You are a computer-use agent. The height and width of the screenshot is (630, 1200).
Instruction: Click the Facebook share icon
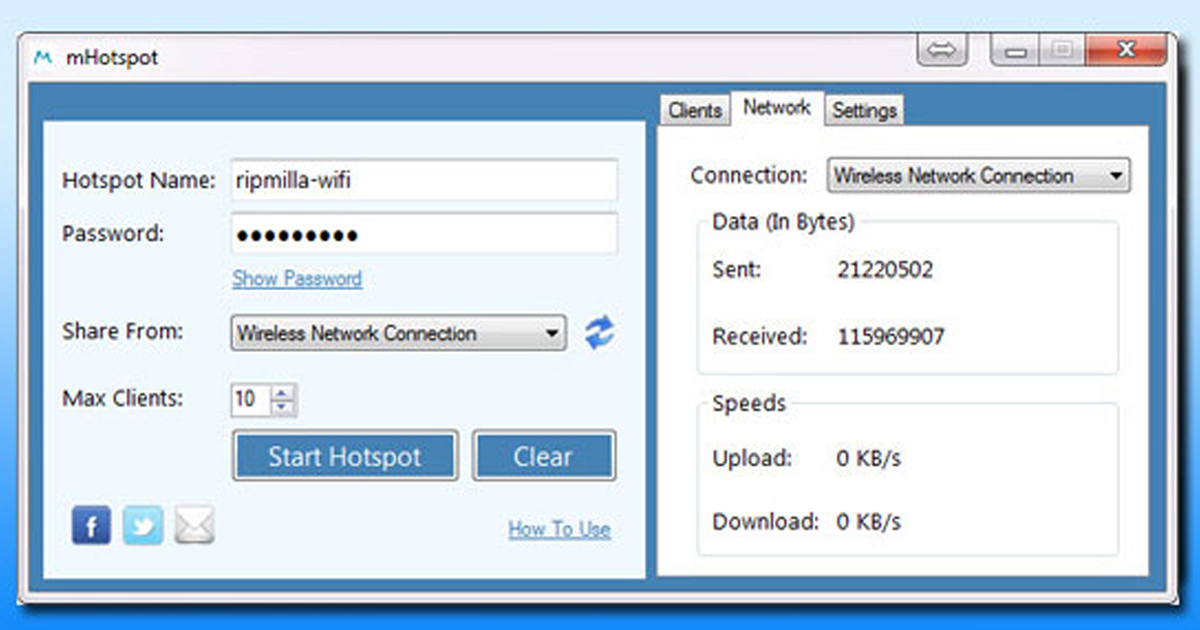(90, 524)
